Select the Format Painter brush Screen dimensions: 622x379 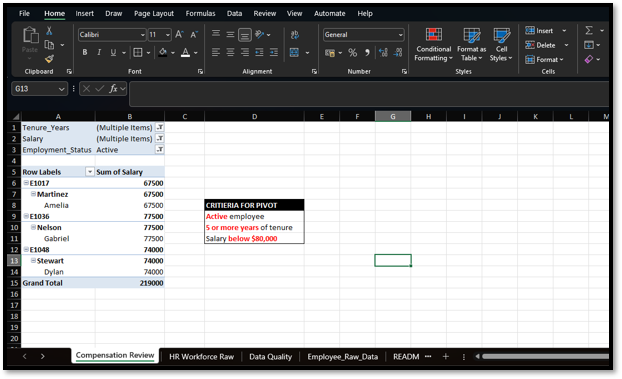click(x=49, y=59)
